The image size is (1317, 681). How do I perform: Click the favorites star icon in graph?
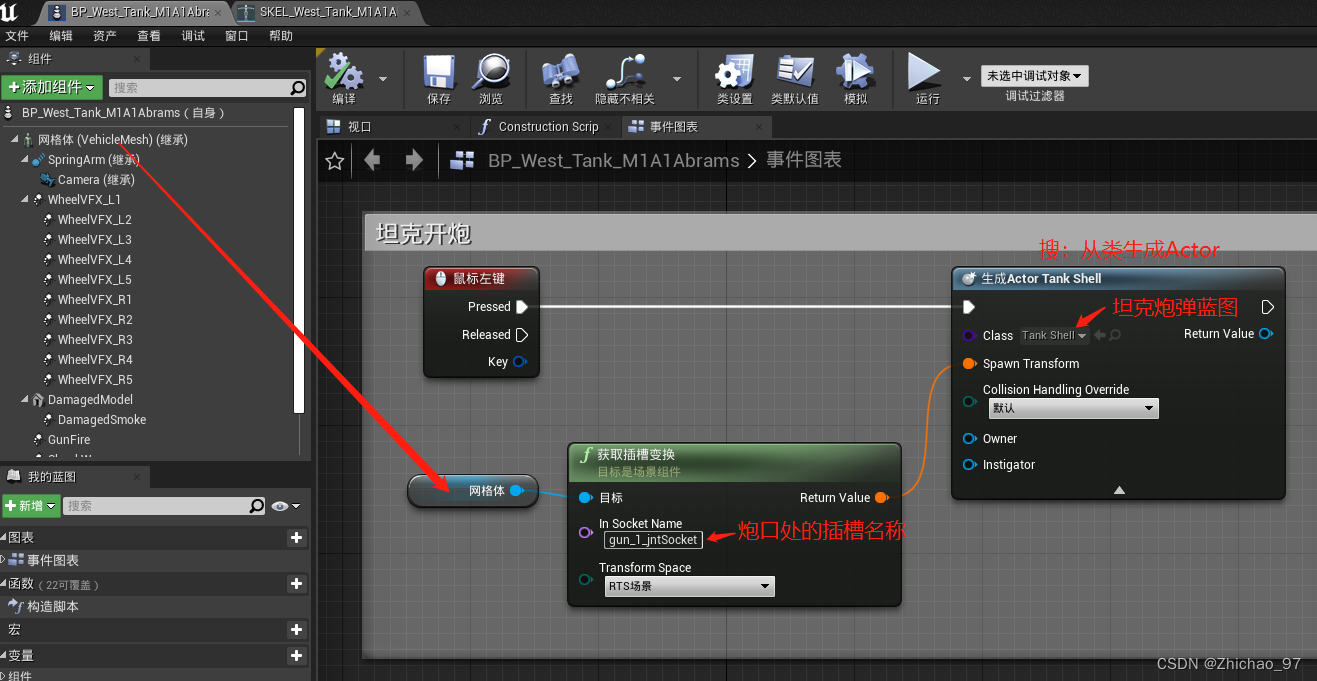point(335,161)
